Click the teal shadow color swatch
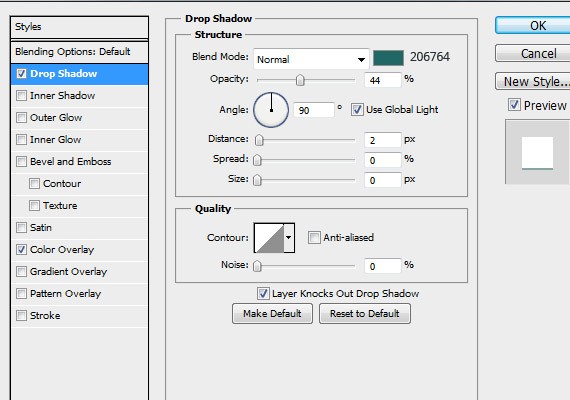 pos(388,58)
